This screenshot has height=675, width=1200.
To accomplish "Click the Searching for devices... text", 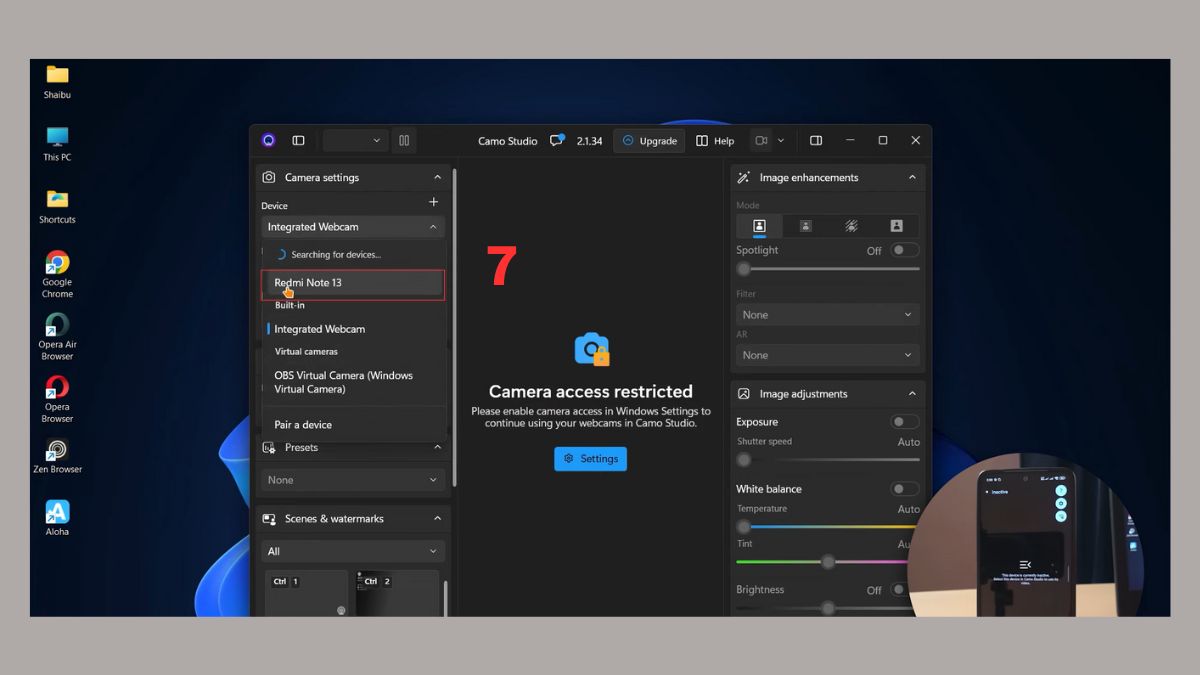I will point(336,255).
